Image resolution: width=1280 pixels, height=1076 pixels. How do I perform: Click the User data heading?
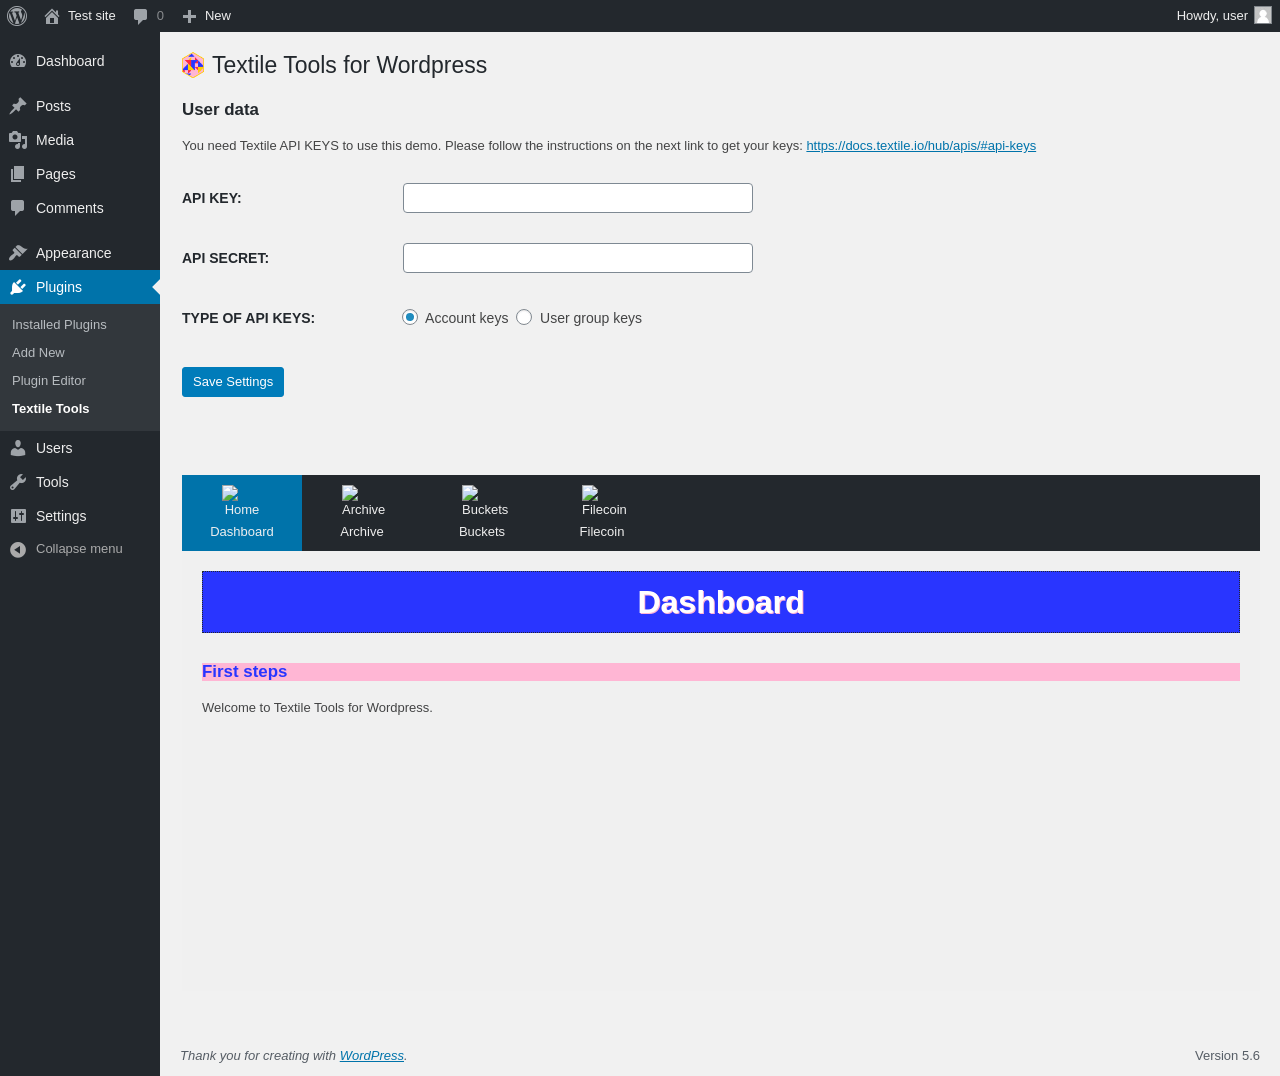point(220,110)
